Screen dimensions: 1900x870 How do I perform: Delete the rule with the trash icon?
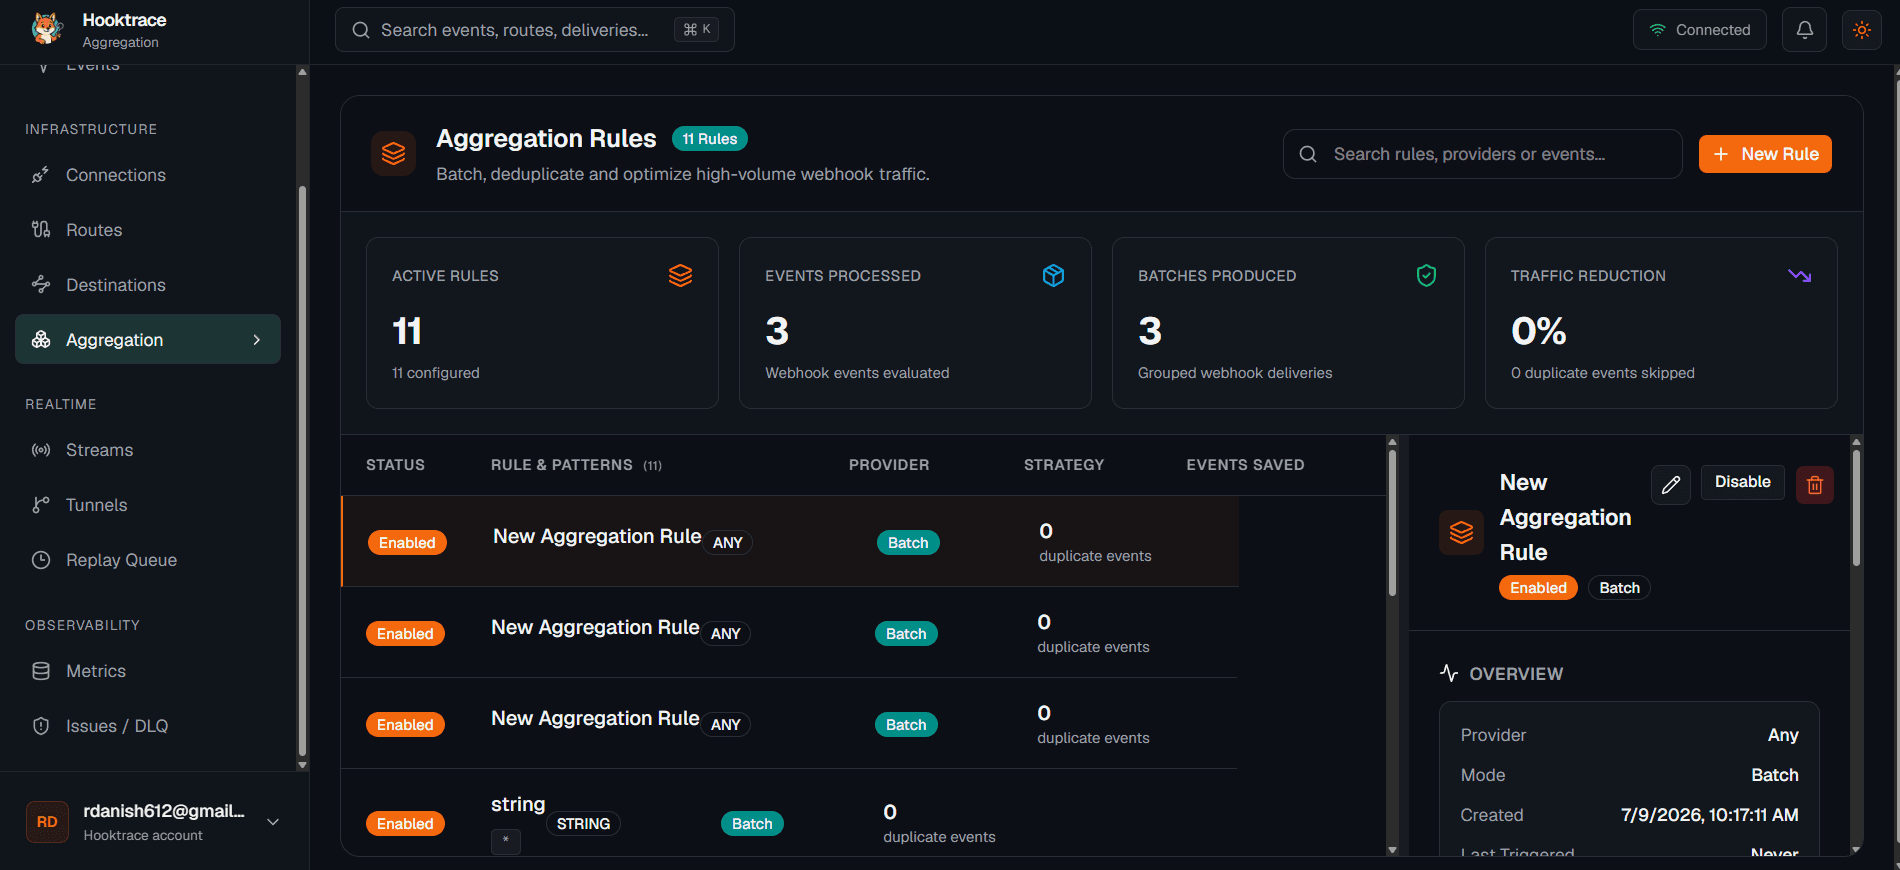tap(1815, 485)
